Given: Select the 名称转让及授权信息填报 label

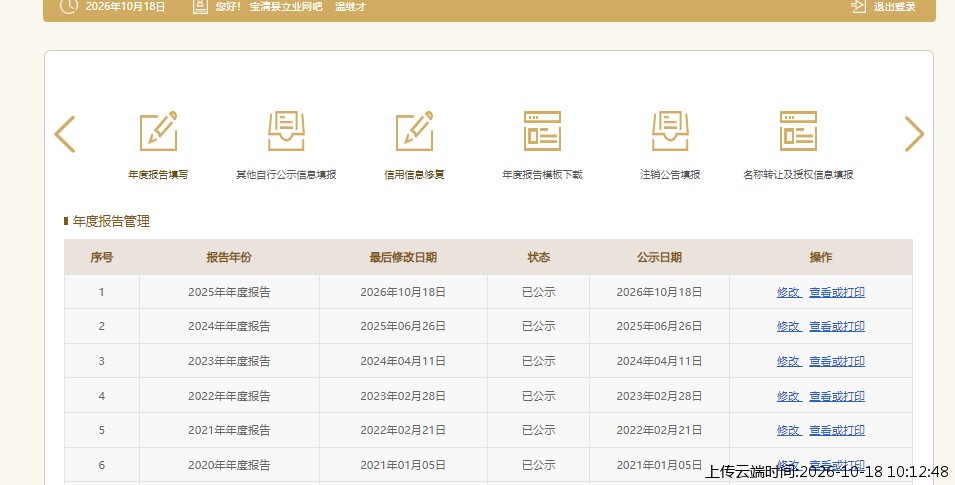Looking at the screenshot, I should click(x=798, y=175).
